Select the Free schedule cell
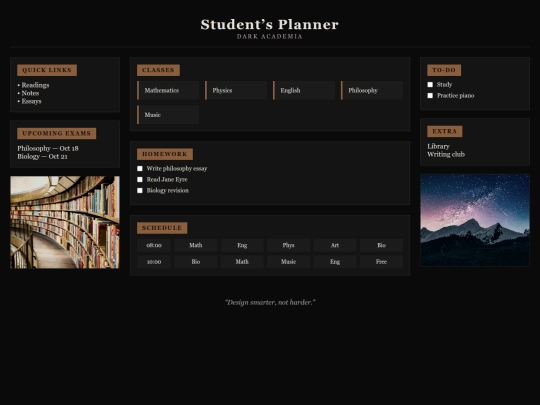 381,262
